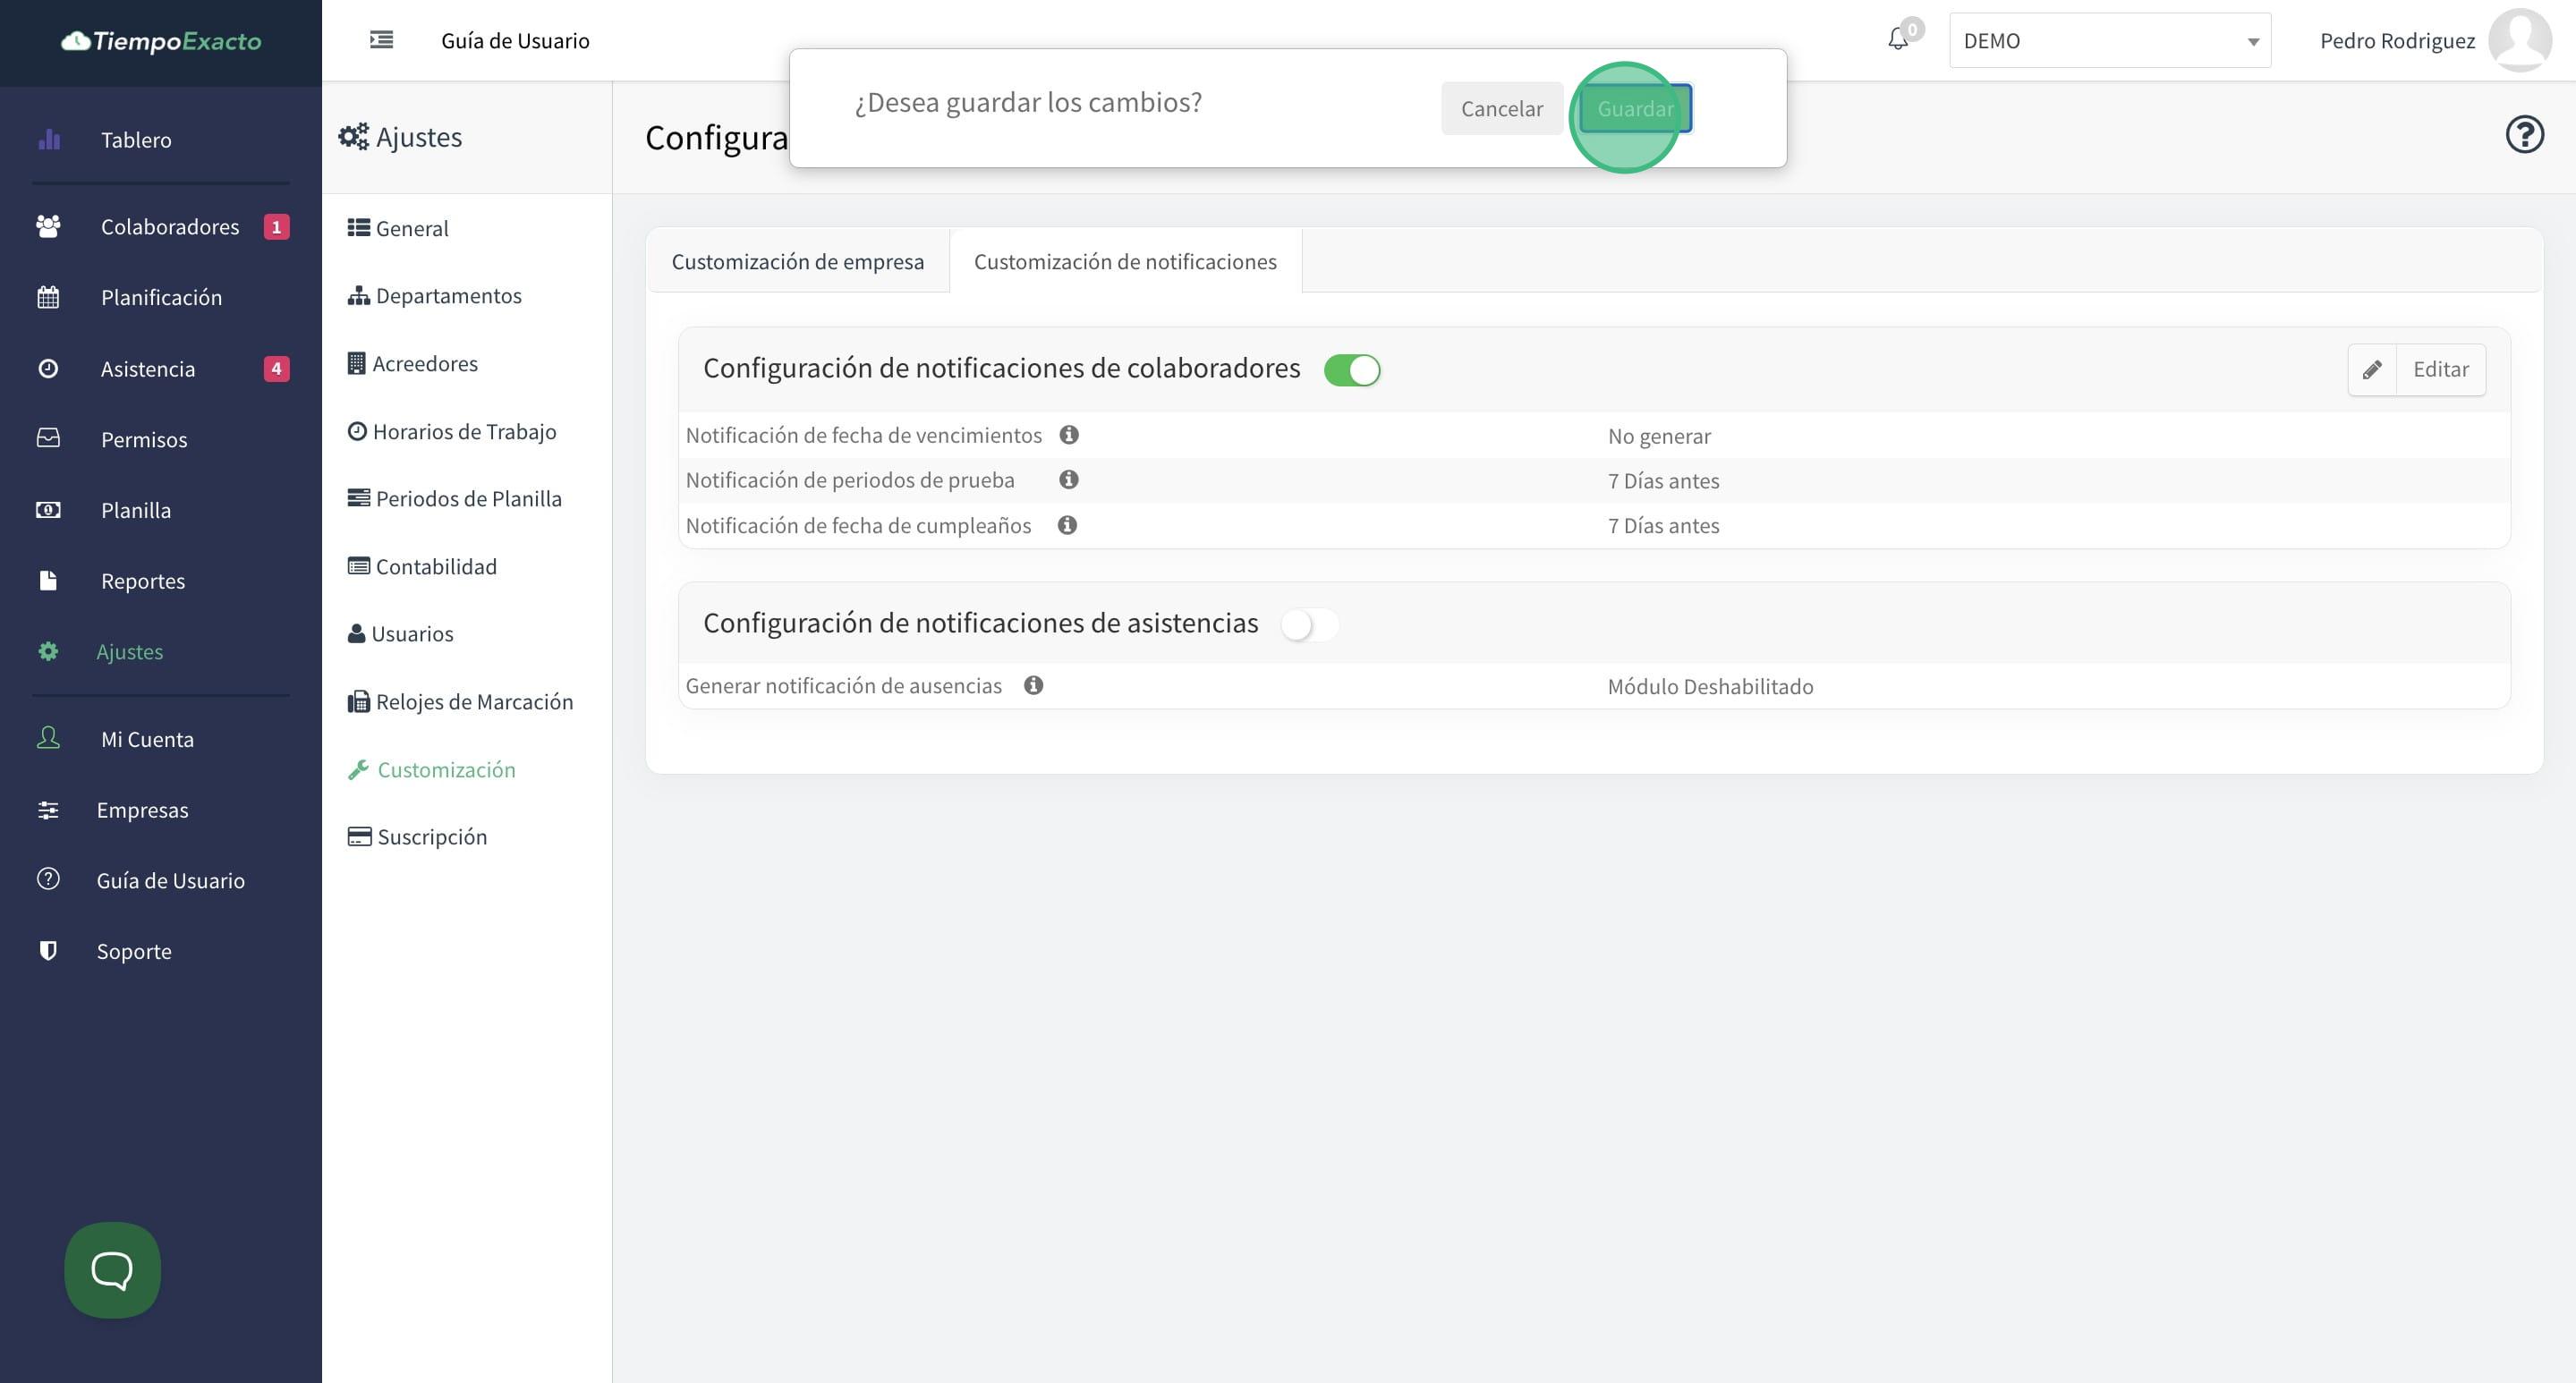Disable colaboradores notifications toggle
2576x1383 pixels.
click(1352, 370)
